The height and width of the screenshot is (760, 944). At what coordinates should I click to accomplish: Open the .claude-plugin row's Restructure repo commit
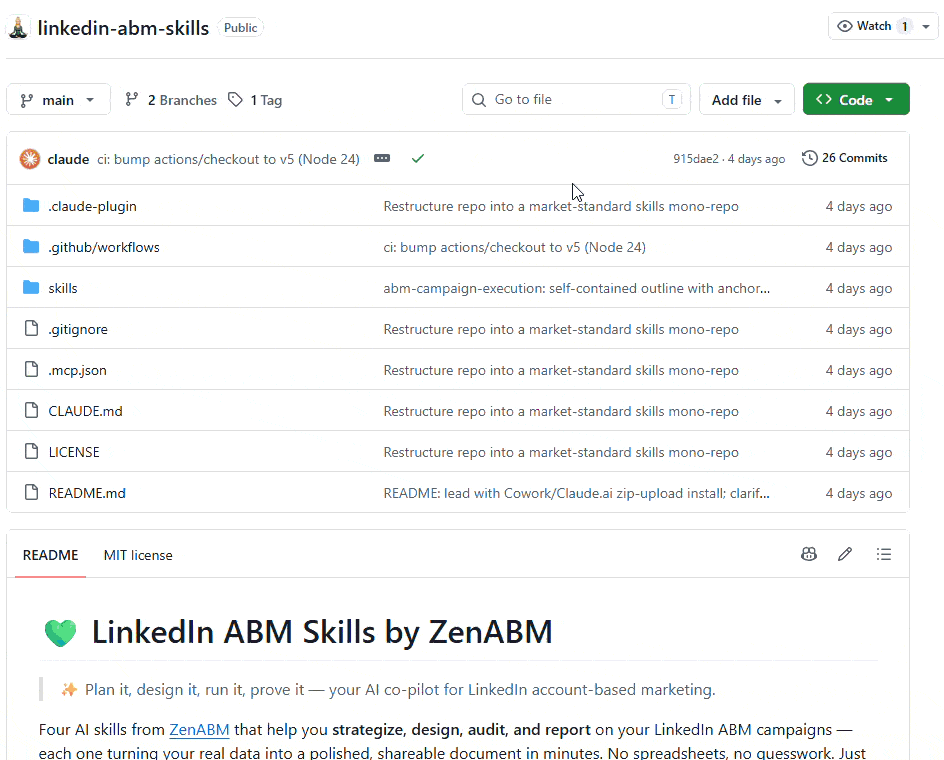[x=560, y=206]
